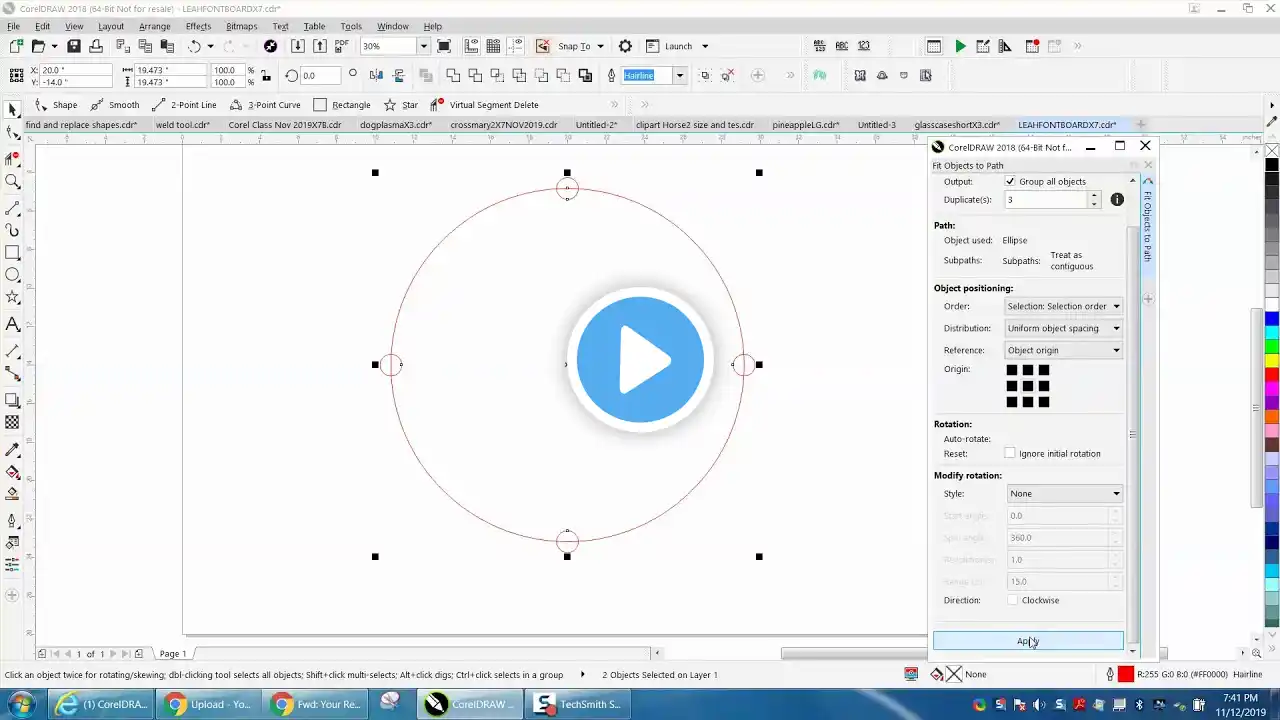Click the Star tool in the shape toolbar
Image resolution: width=1280 pixels, height=720 pixels.
tap(401, 105)
